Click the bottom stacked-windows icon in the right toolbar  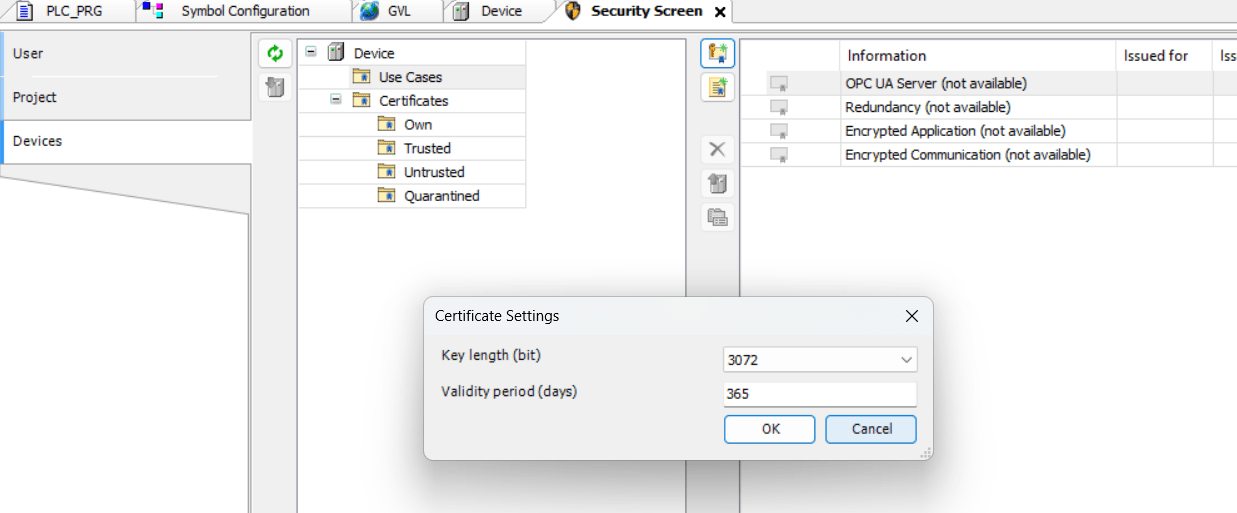(x=717, y=216)
